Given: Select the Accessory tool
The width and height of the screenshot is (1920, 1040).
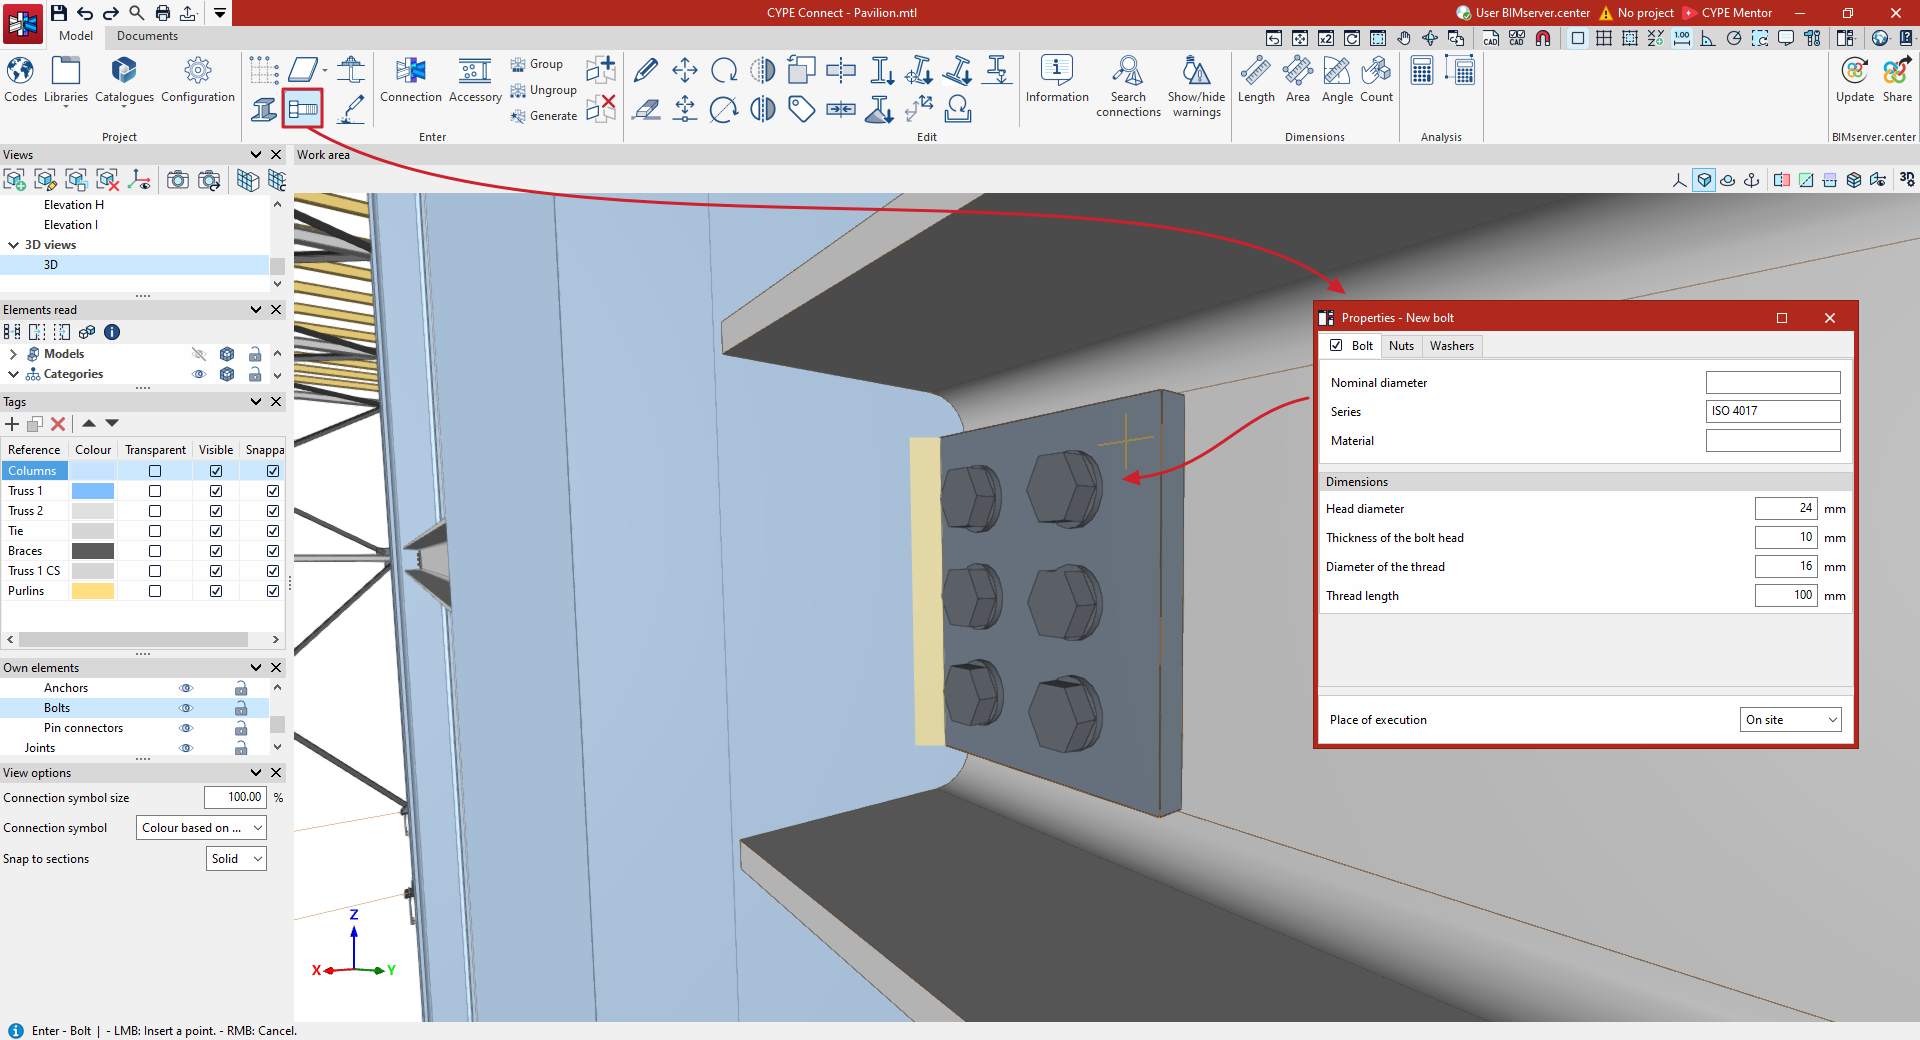Looking at the screenshot, I should tap(475, 80).
